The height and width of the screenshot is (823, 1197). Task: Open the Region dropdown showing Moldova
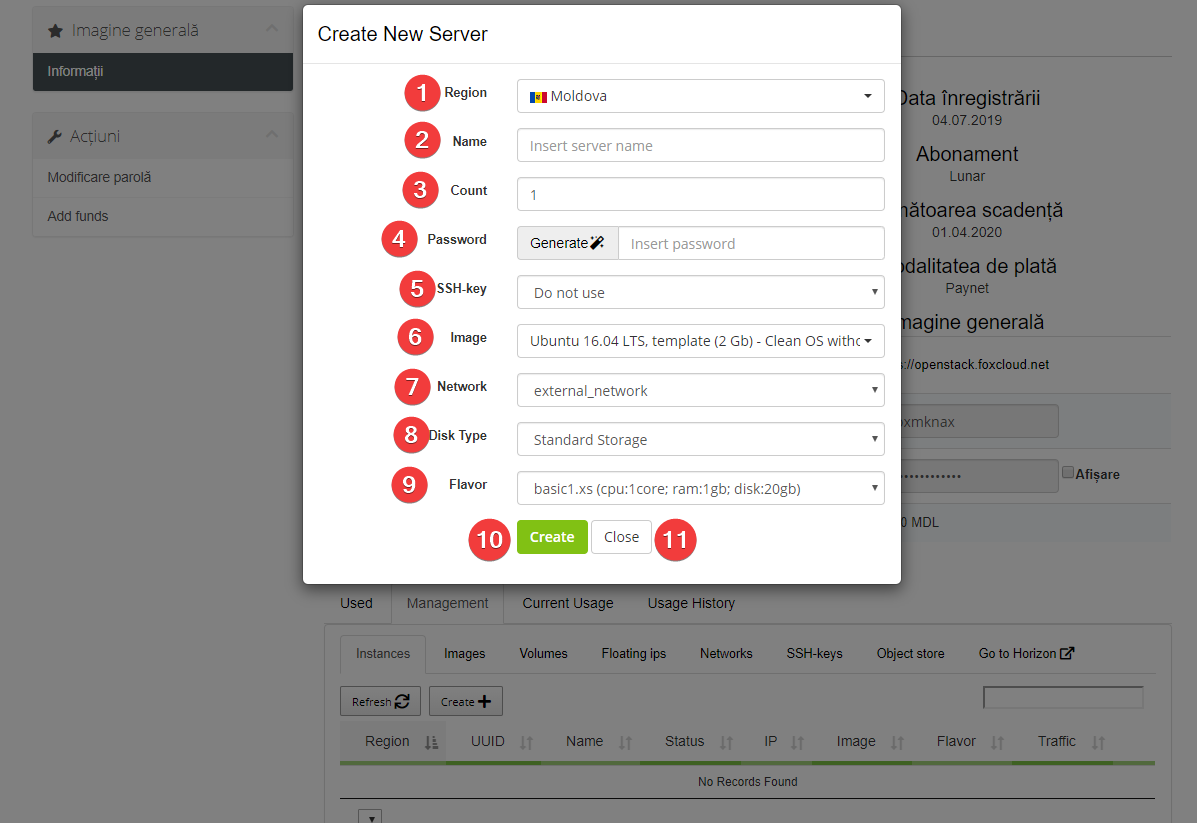click(x=700, y=96)
